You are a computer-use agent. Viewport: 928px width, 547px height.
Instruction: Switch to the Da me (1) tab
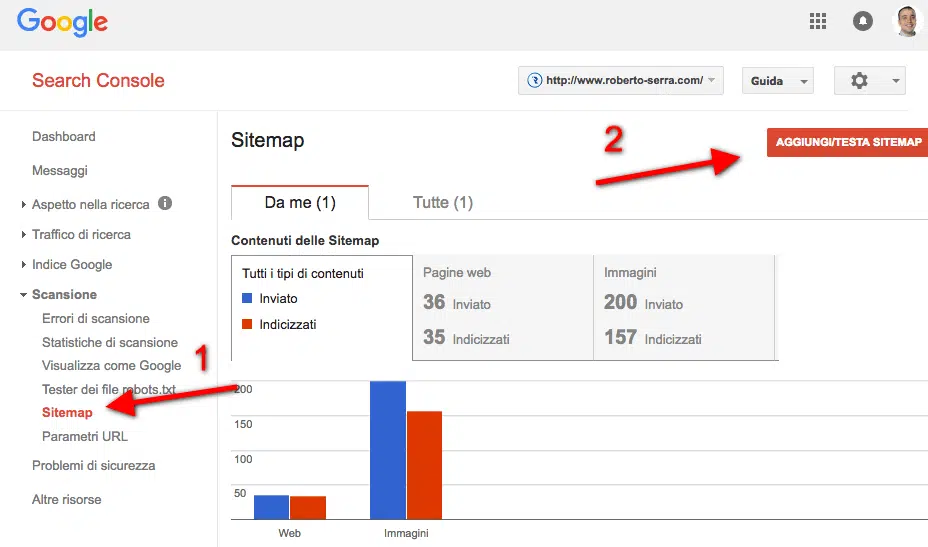coord(300,202)
